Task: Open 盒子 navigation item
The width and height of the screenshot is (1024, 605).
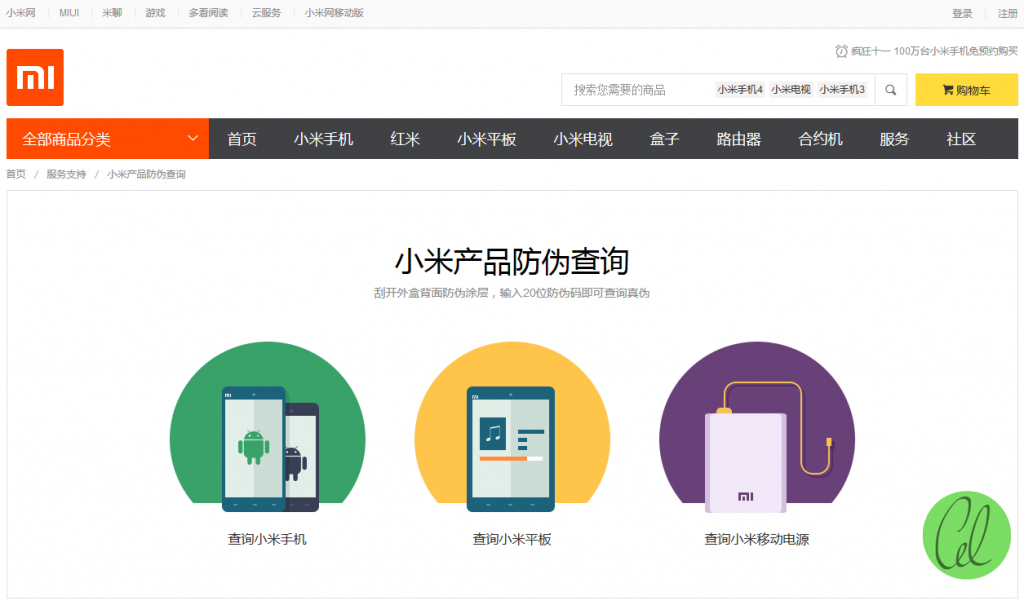Action: point(665,139)
